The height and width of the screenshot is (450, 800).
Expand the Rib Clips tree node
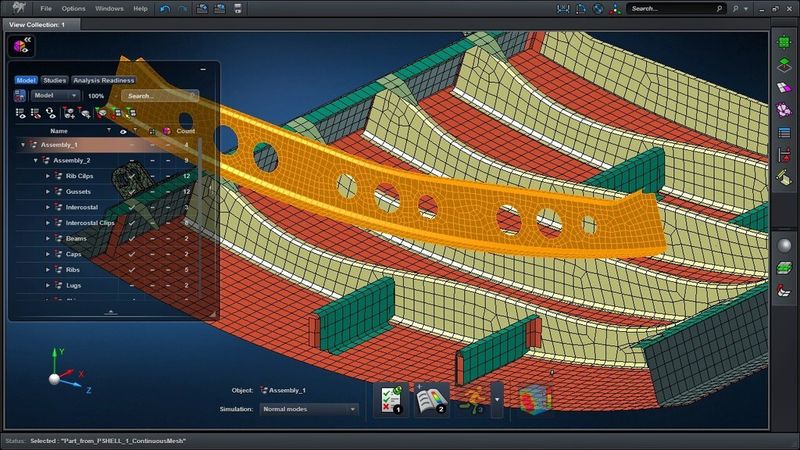pyautogui.click(x=48, y=176)
